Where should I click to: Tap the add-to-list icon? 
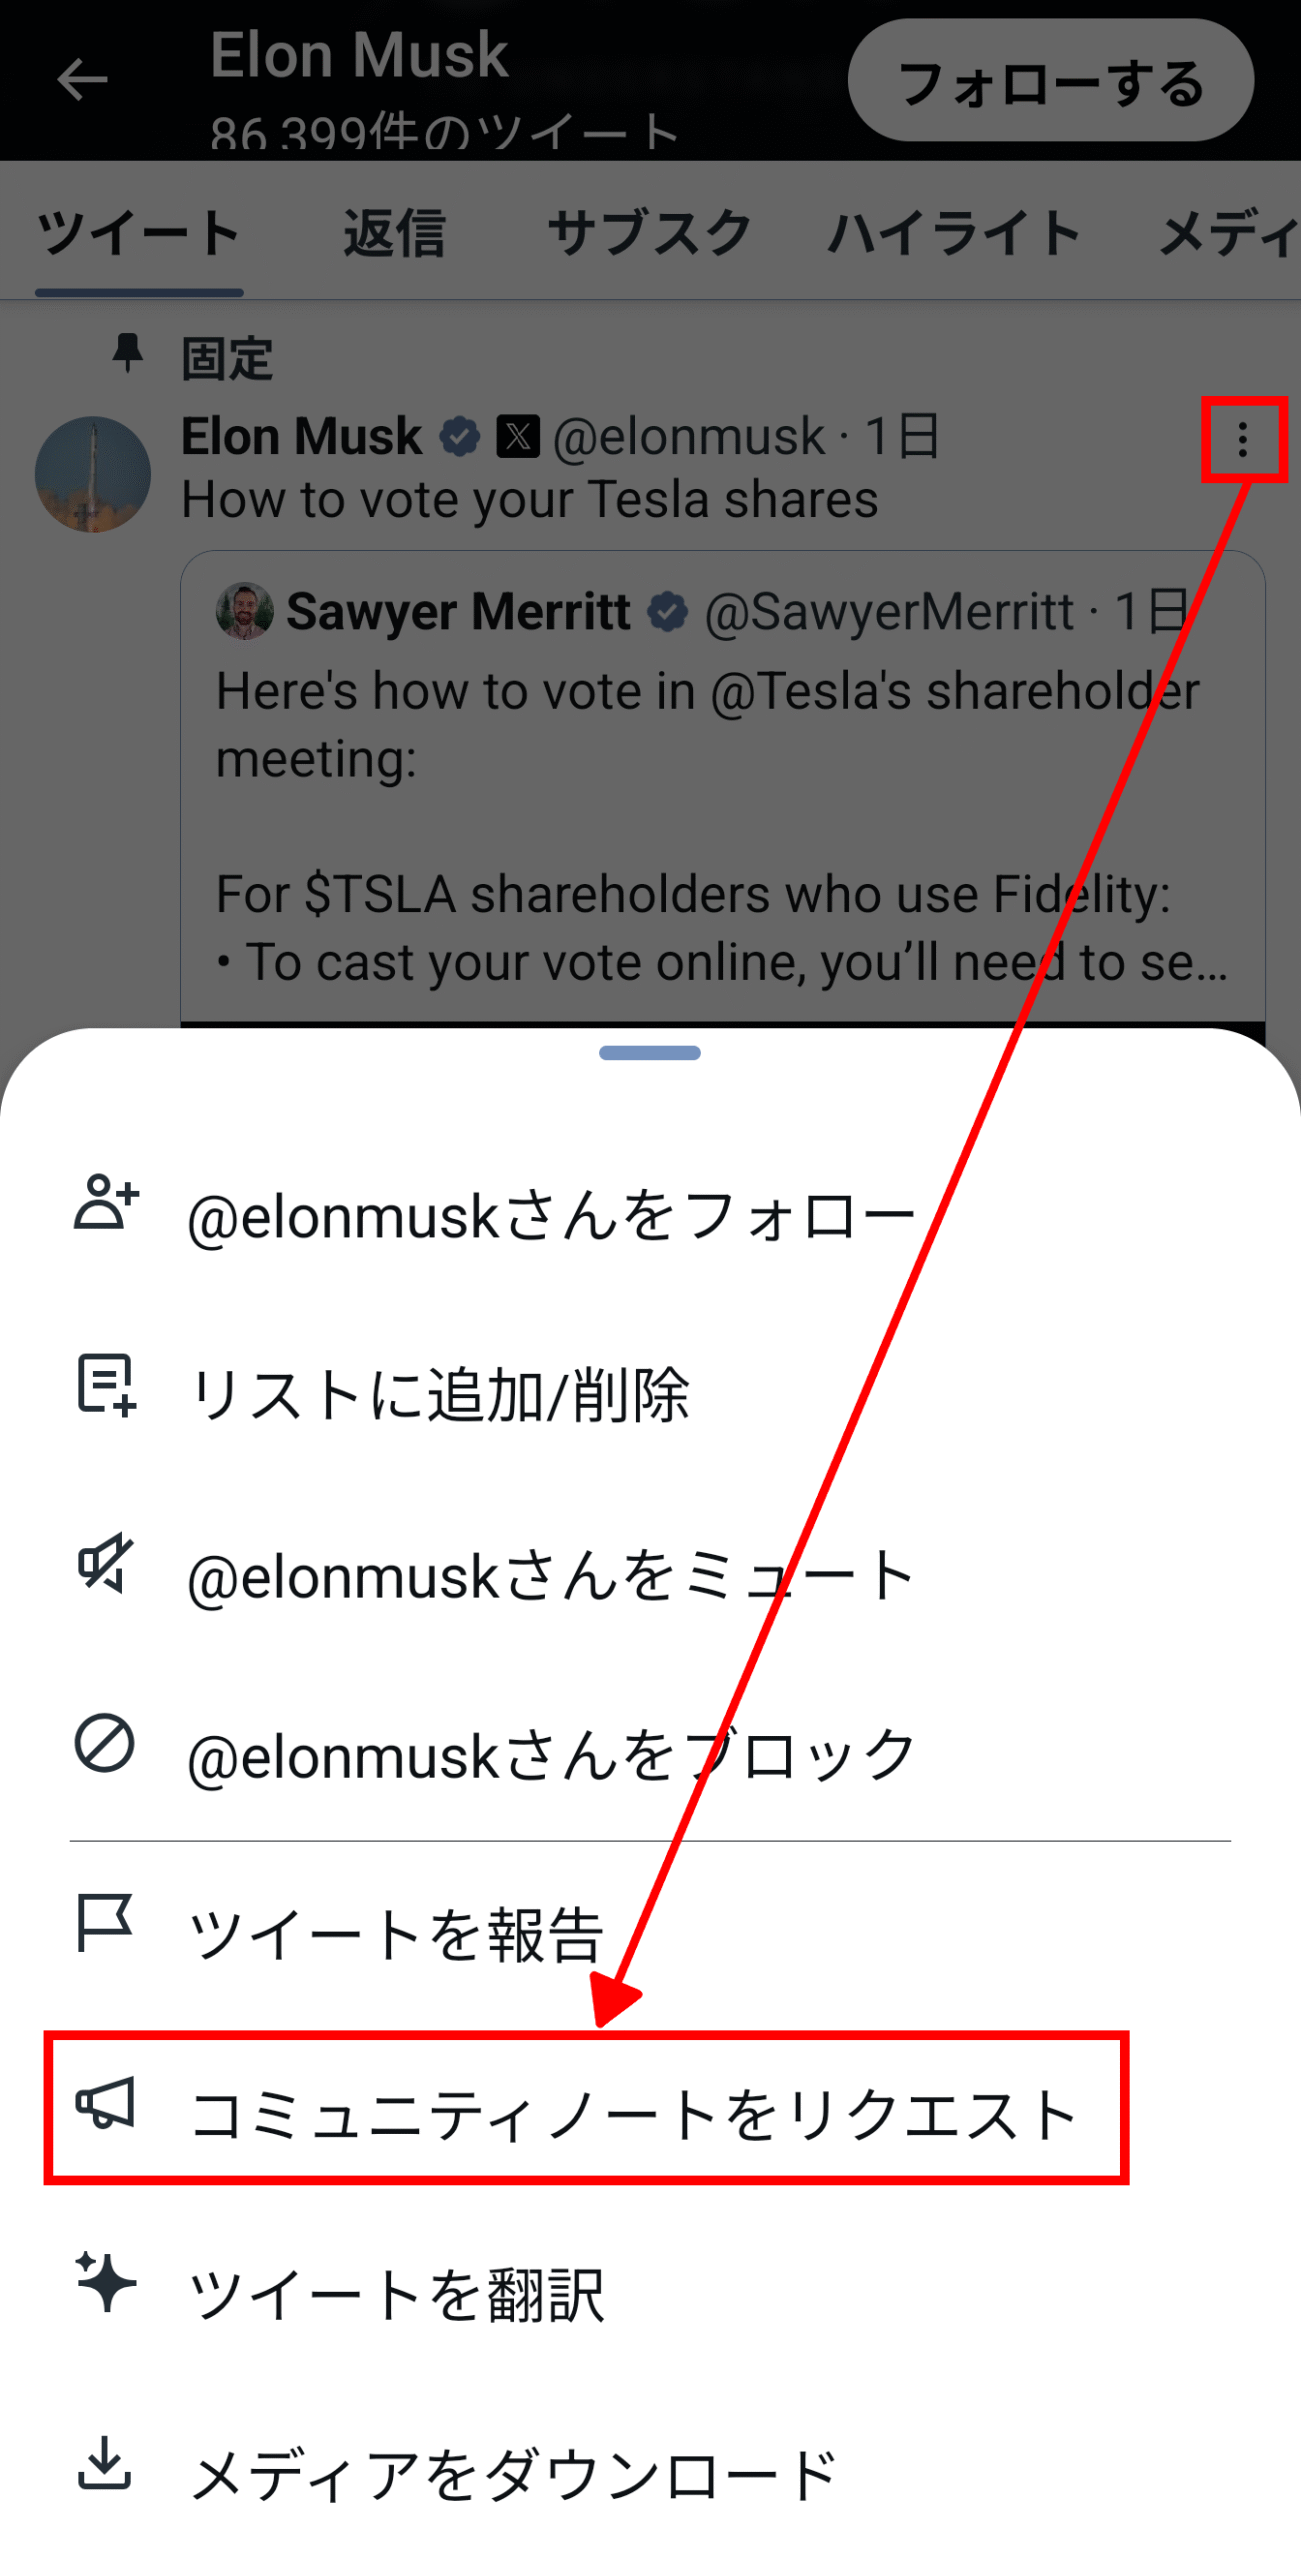106,1384
